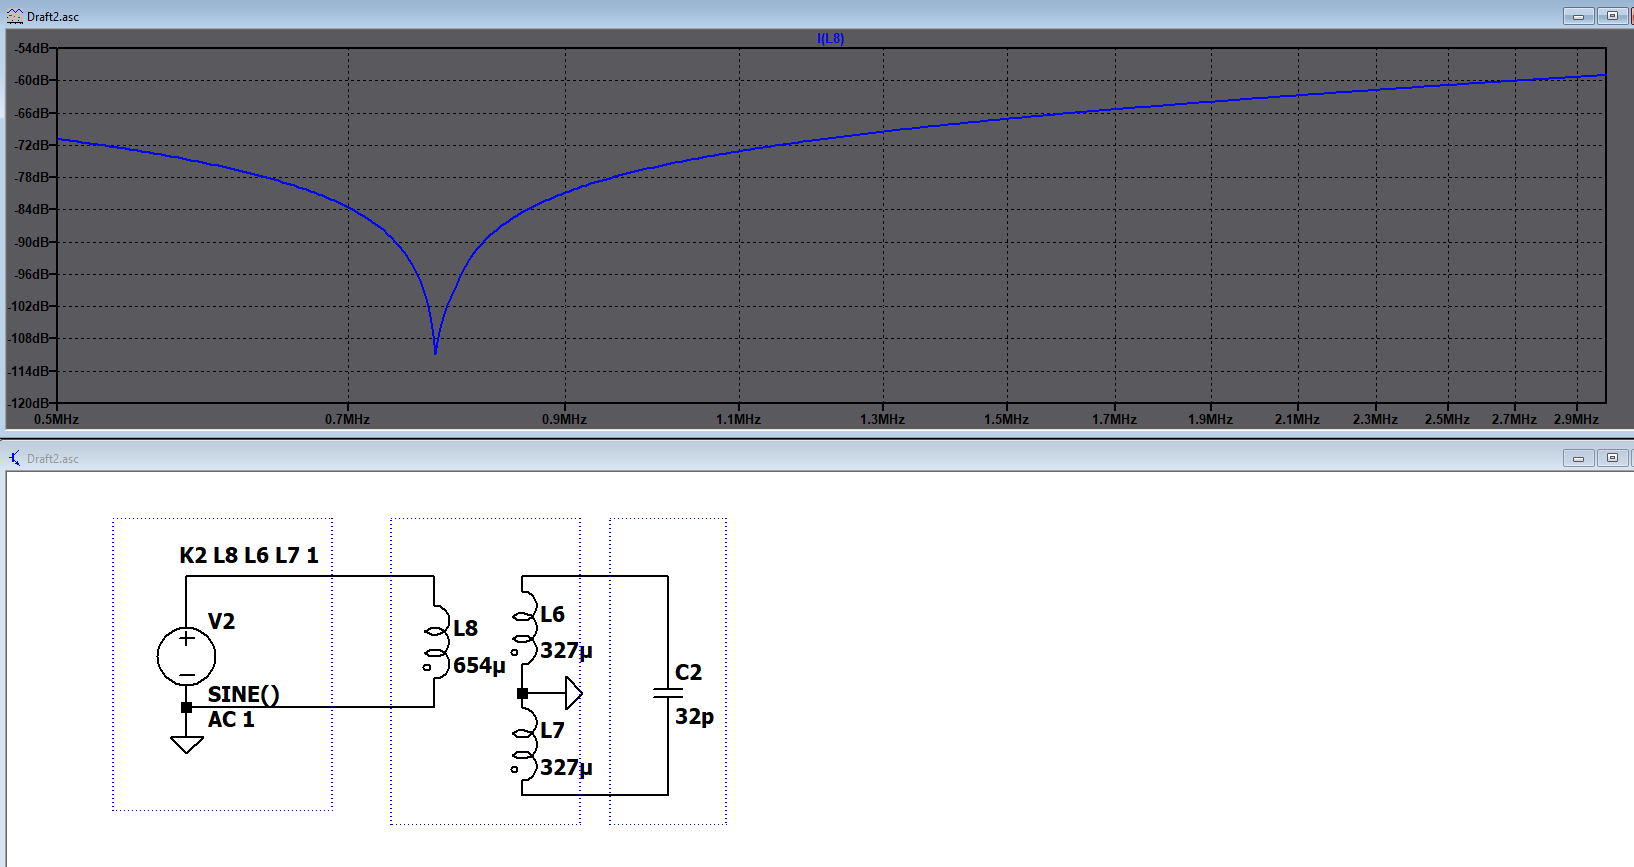Open the waveform window's system menu icon
The height and width of the screenshot is (867, 1634).
pos(14,16)
